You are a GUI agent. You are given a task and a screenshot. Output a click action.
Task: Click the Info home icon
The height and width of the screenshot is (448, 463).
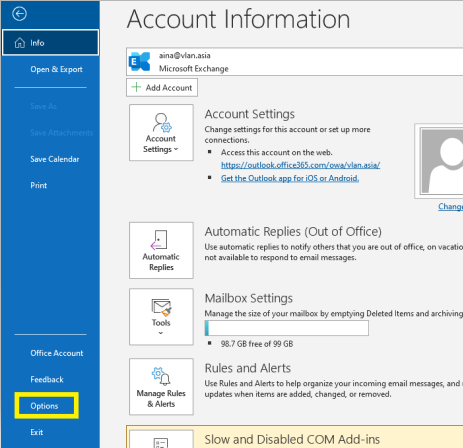(20, 43)
